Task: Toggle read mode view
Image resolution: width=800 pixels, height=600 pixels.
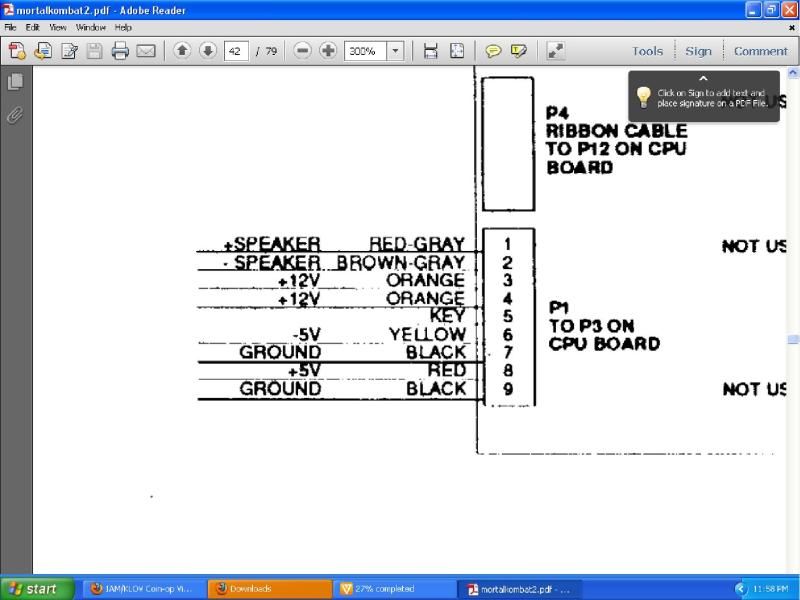Action: [x=555, y=51]
